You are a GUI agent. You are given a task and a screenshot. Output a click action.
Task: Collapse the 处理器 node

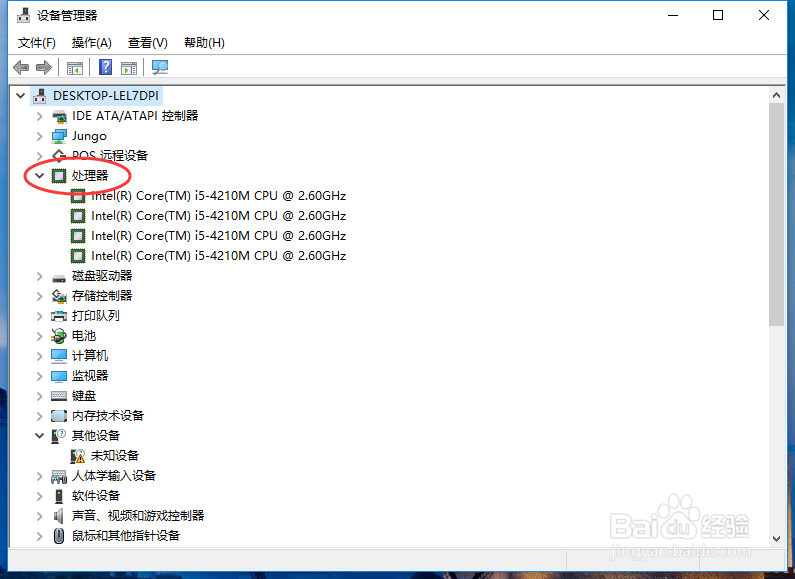click(x=40, y=175)
